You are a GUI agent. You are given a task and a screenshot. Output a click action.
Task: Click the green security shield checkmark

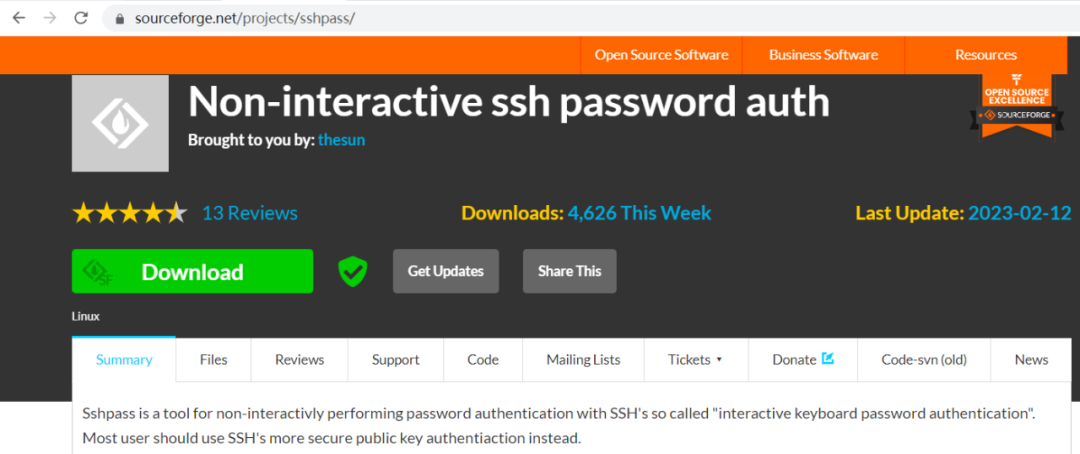point(352,271)
